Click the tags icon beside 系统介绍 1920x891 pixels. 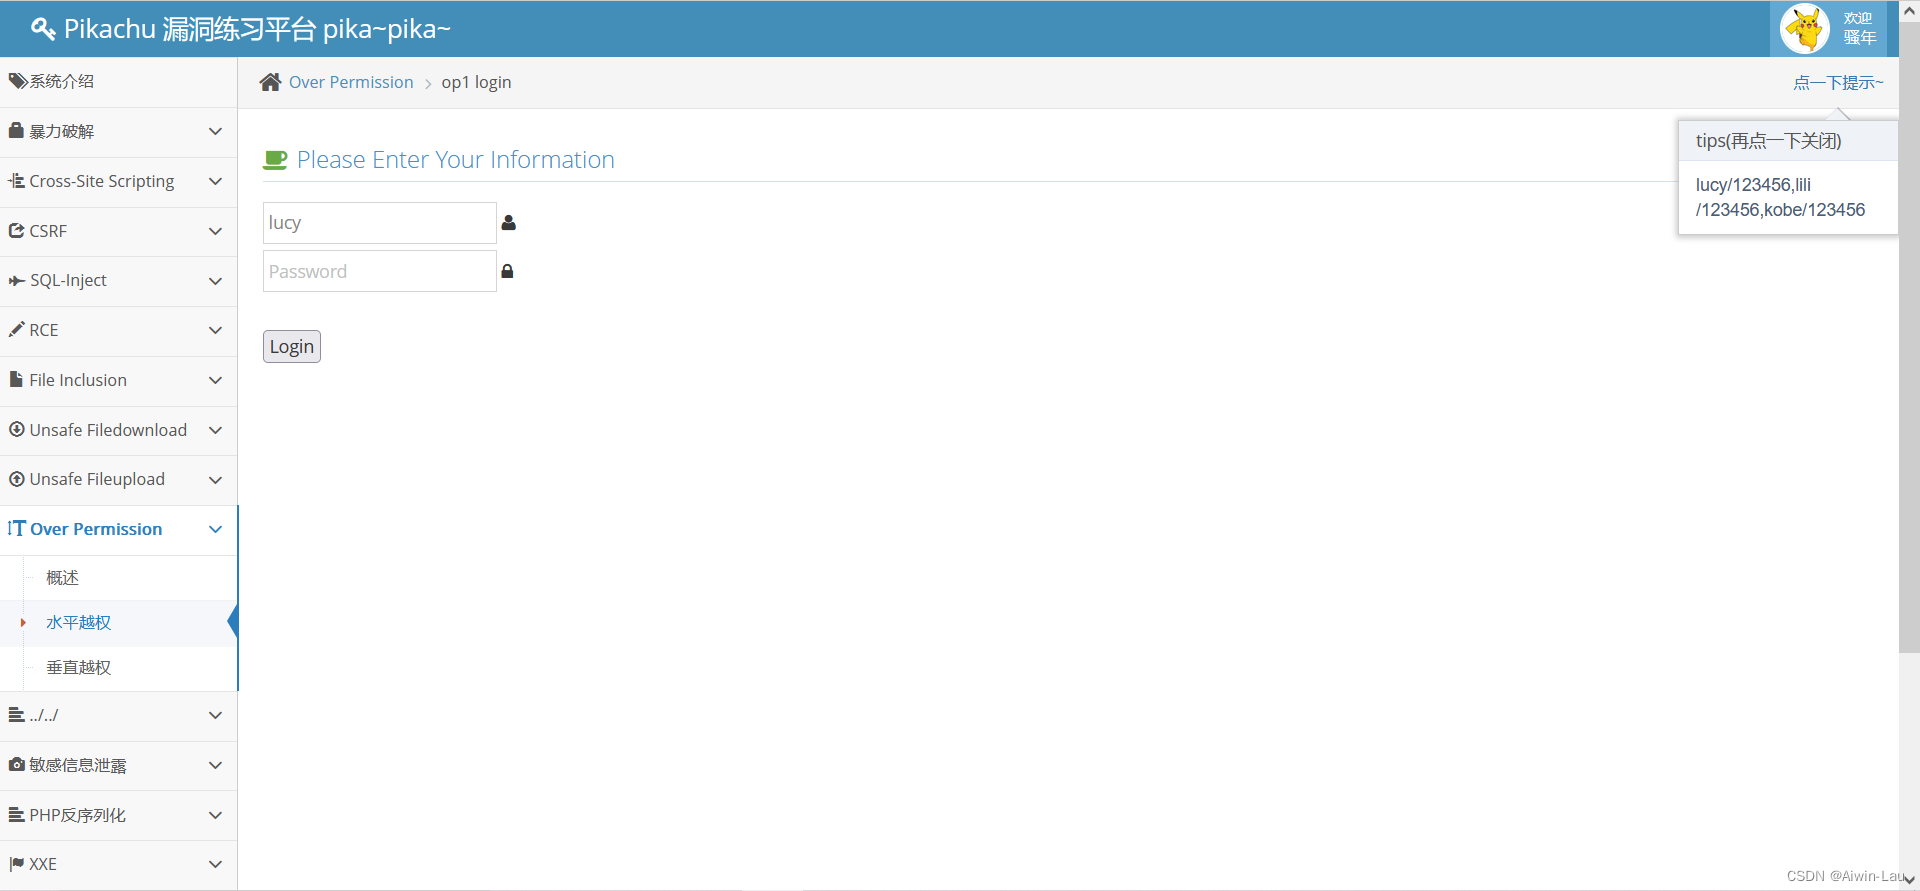17,81
